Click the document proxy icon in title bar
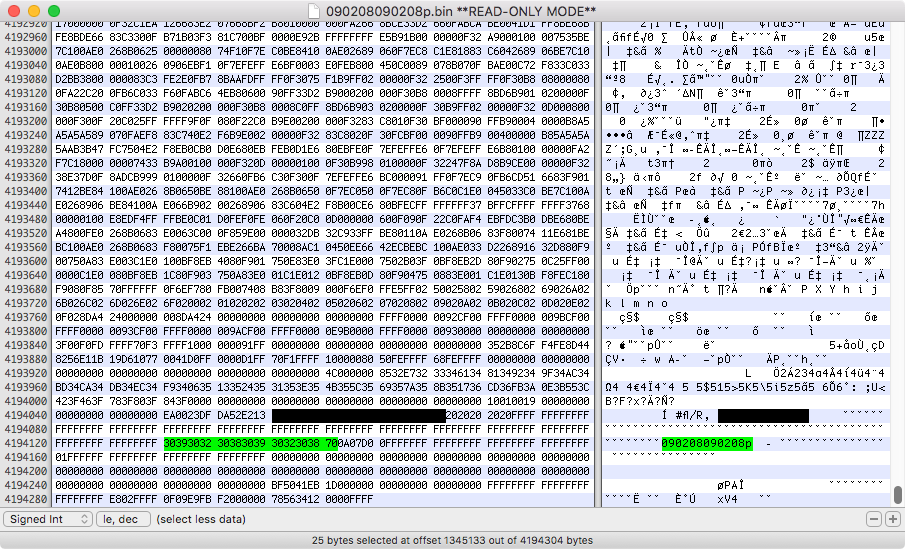 click(x=313, y=11)
